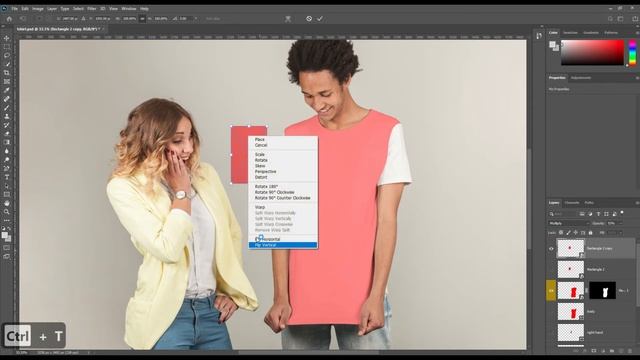Click the Opacity value field in Layers

pos(611,223)
